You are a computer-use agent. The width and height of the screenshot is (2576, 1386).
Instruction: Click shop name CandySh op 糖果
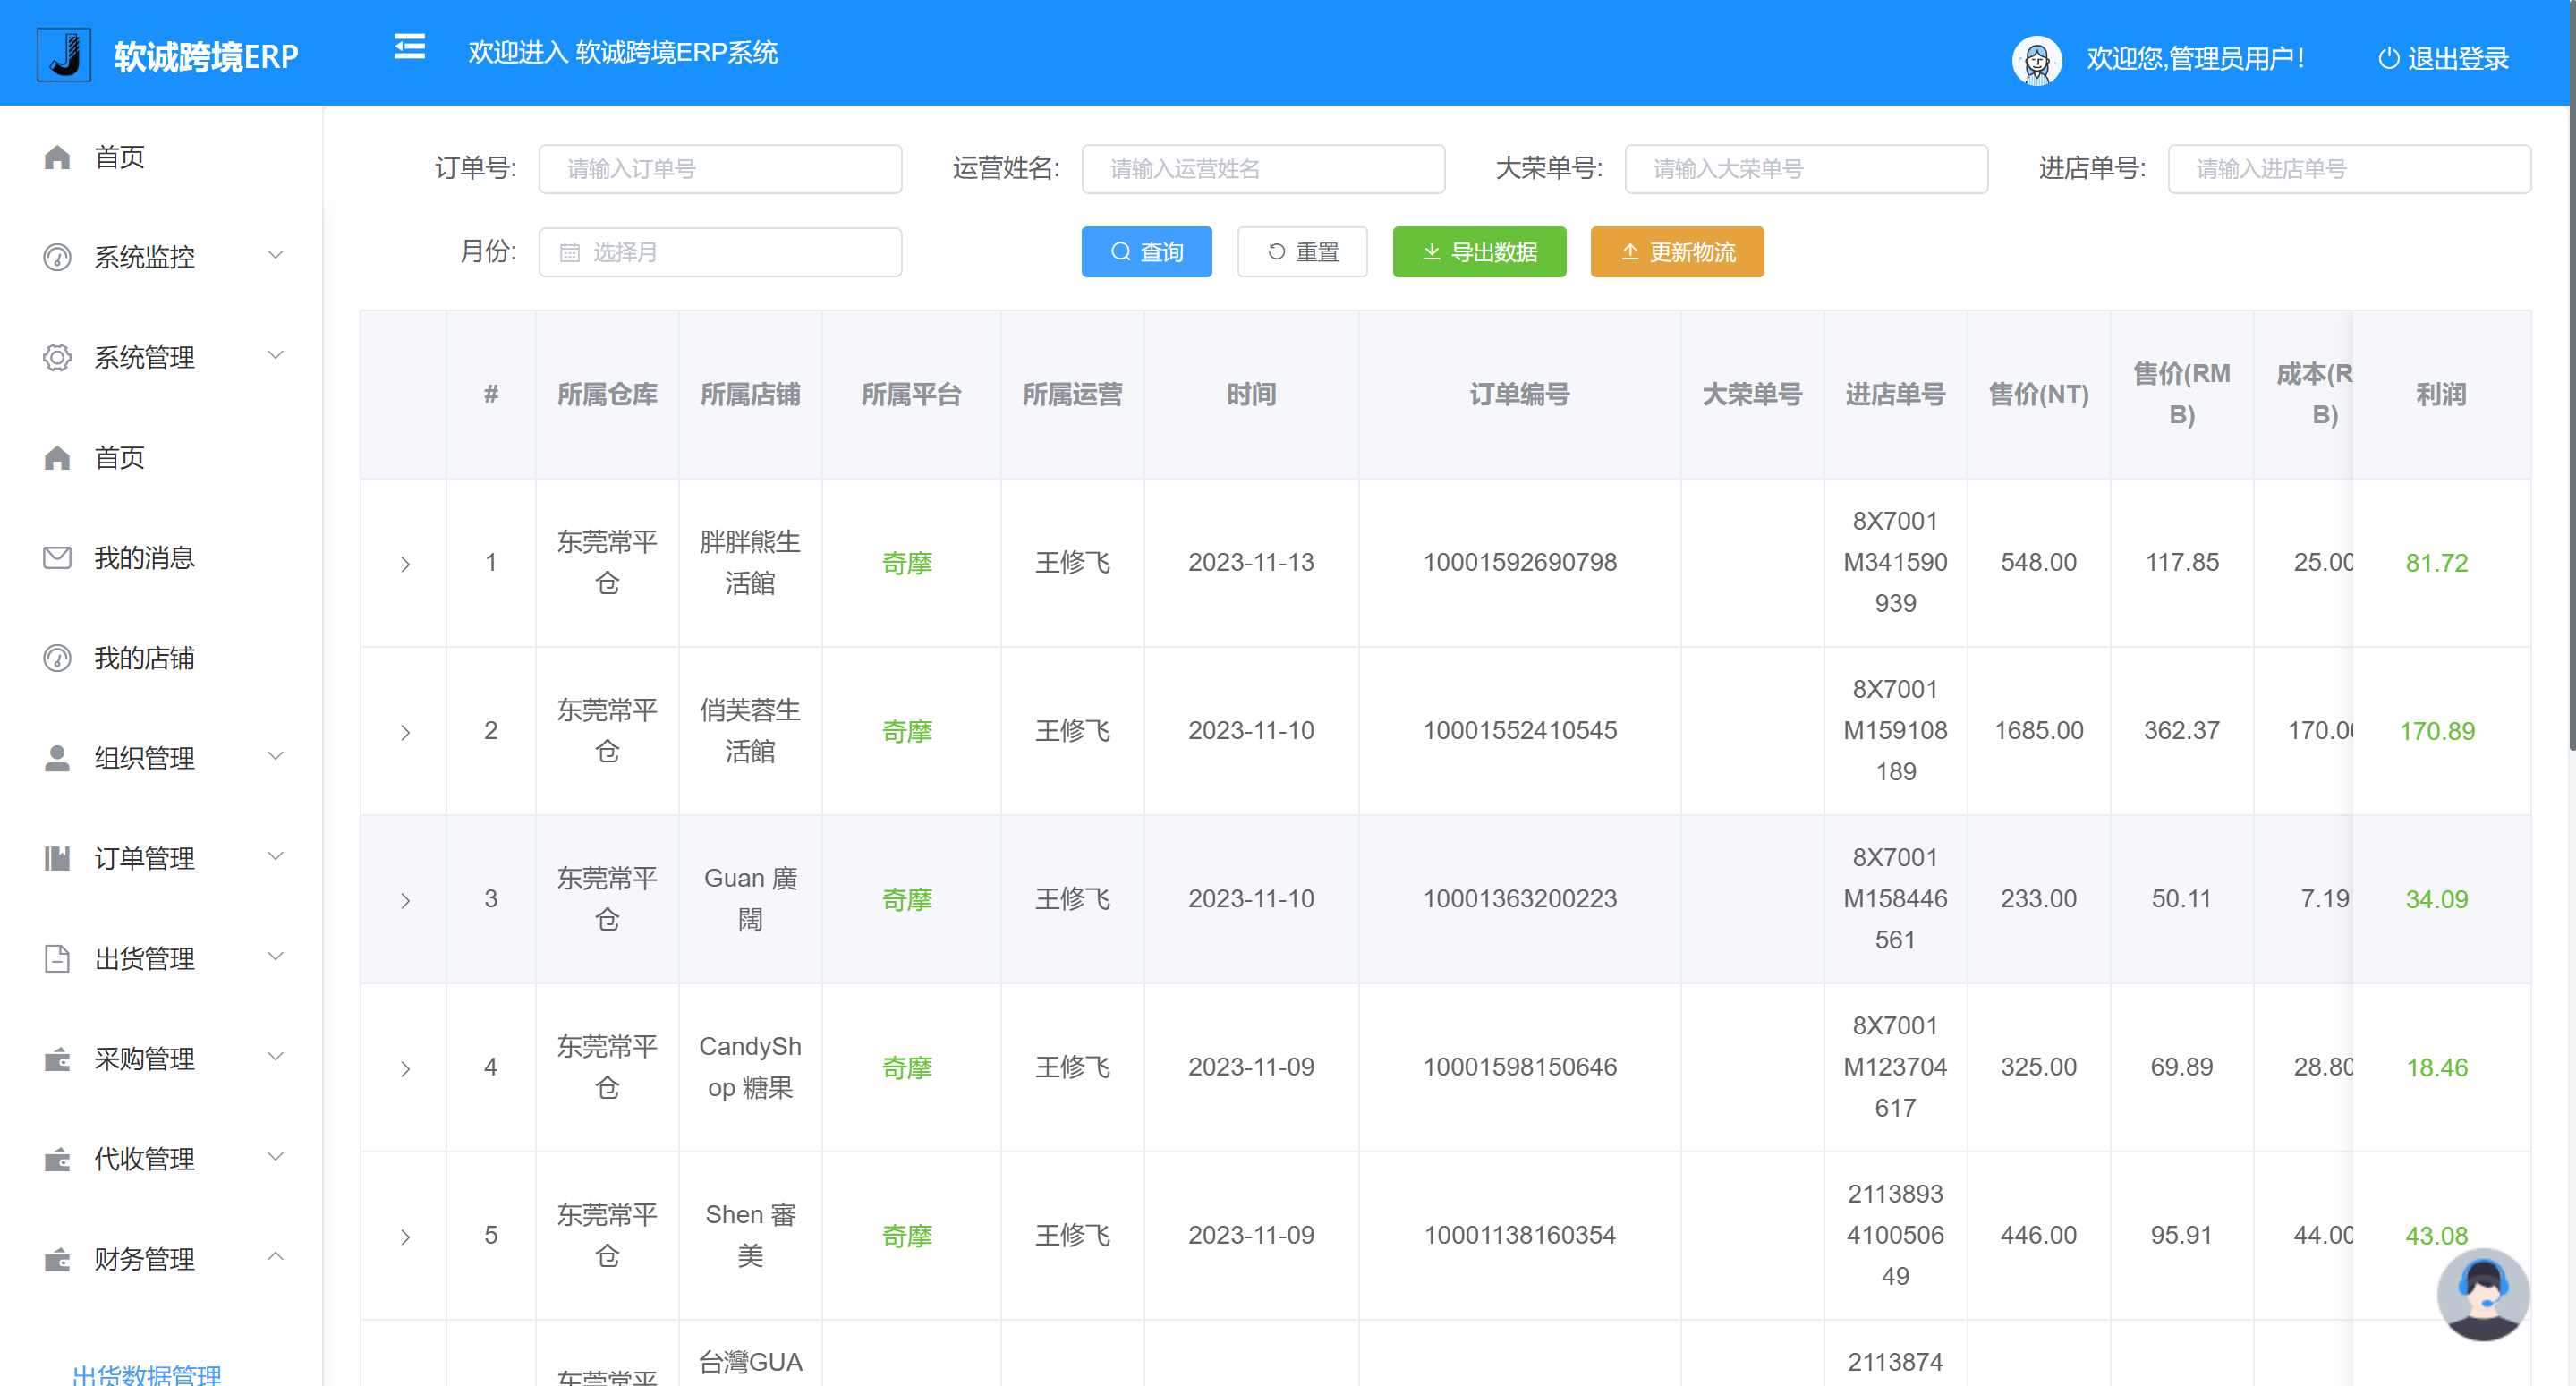[750, 1067]
